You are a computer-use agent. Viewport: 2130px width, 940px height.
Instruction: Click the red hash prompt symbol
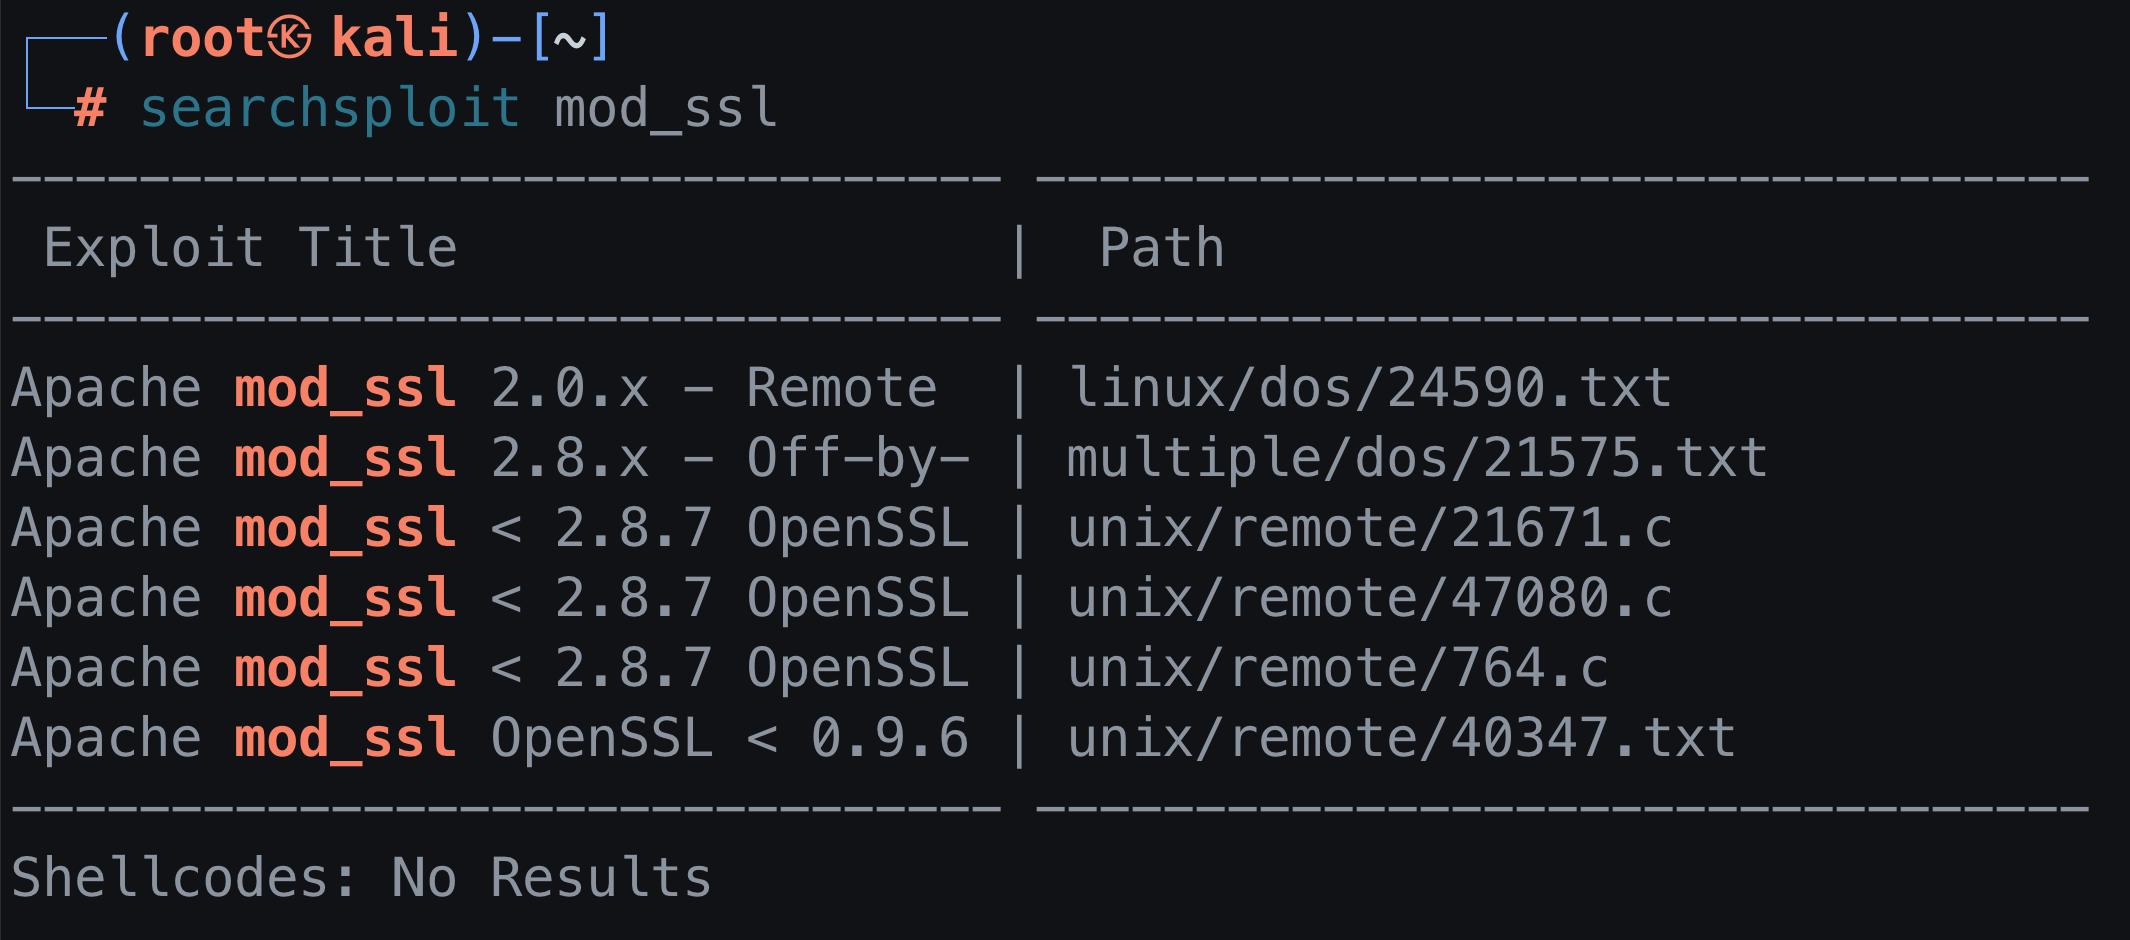(90, 108)
